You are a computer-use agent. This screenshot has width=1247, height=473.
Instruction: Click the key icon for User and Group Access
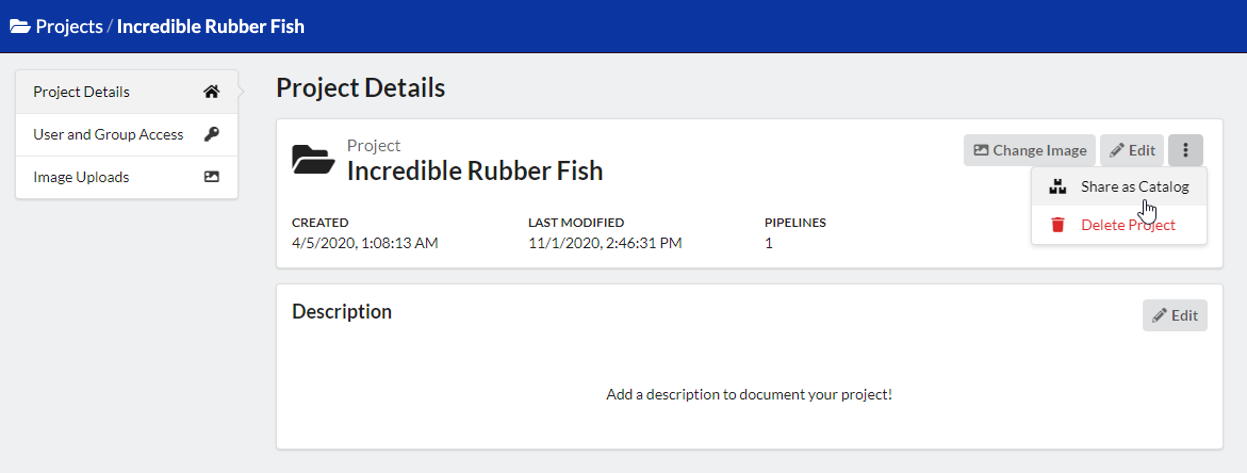[x=211, y=134]
